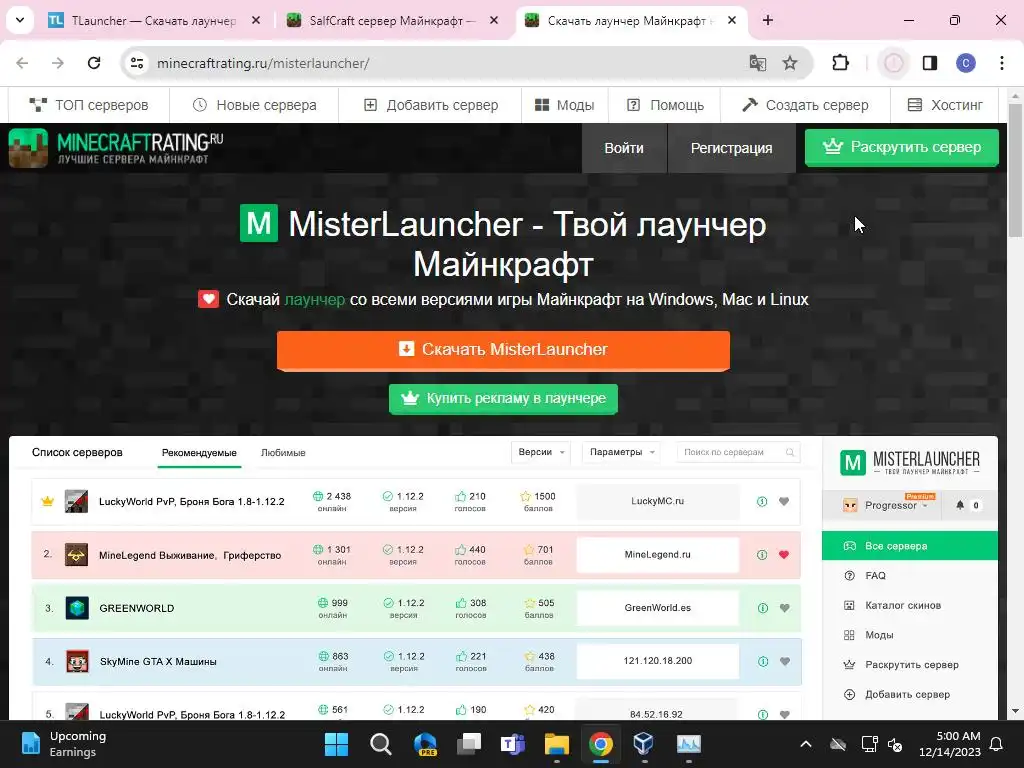
Task: Open info icon for MineLegend row
Action: click(762, 555)
